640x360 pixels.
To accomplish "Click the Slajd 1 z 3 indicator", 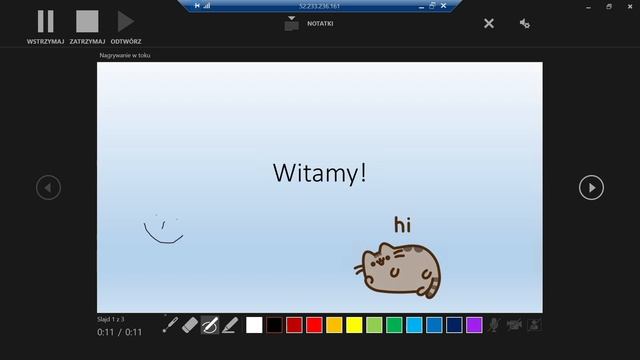I will coord(111,319).
